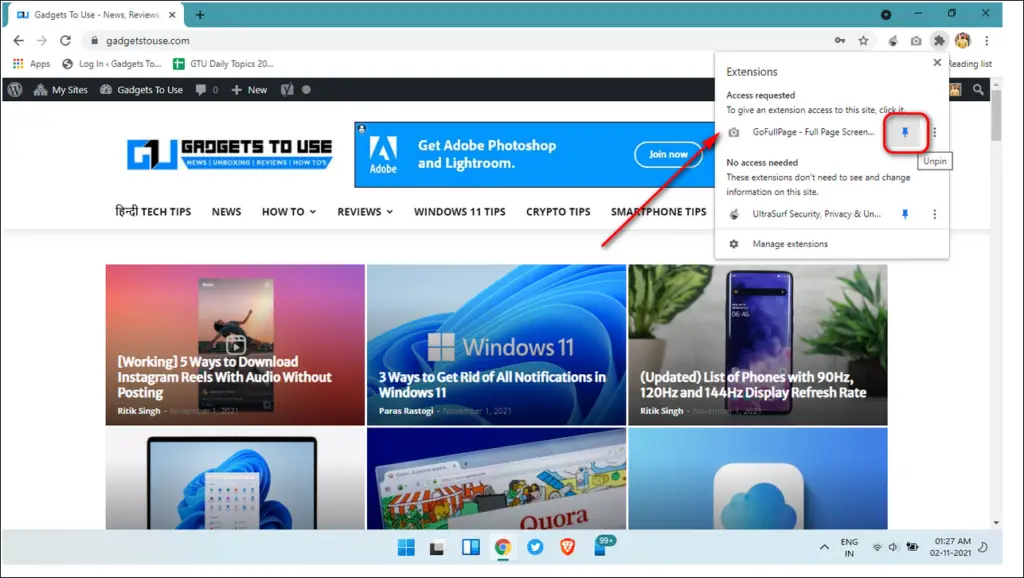Toggle the pin for UltraSurf Security extension
Image resolution: width=1024 pixels, height=578 pixels.
[904, 214]
